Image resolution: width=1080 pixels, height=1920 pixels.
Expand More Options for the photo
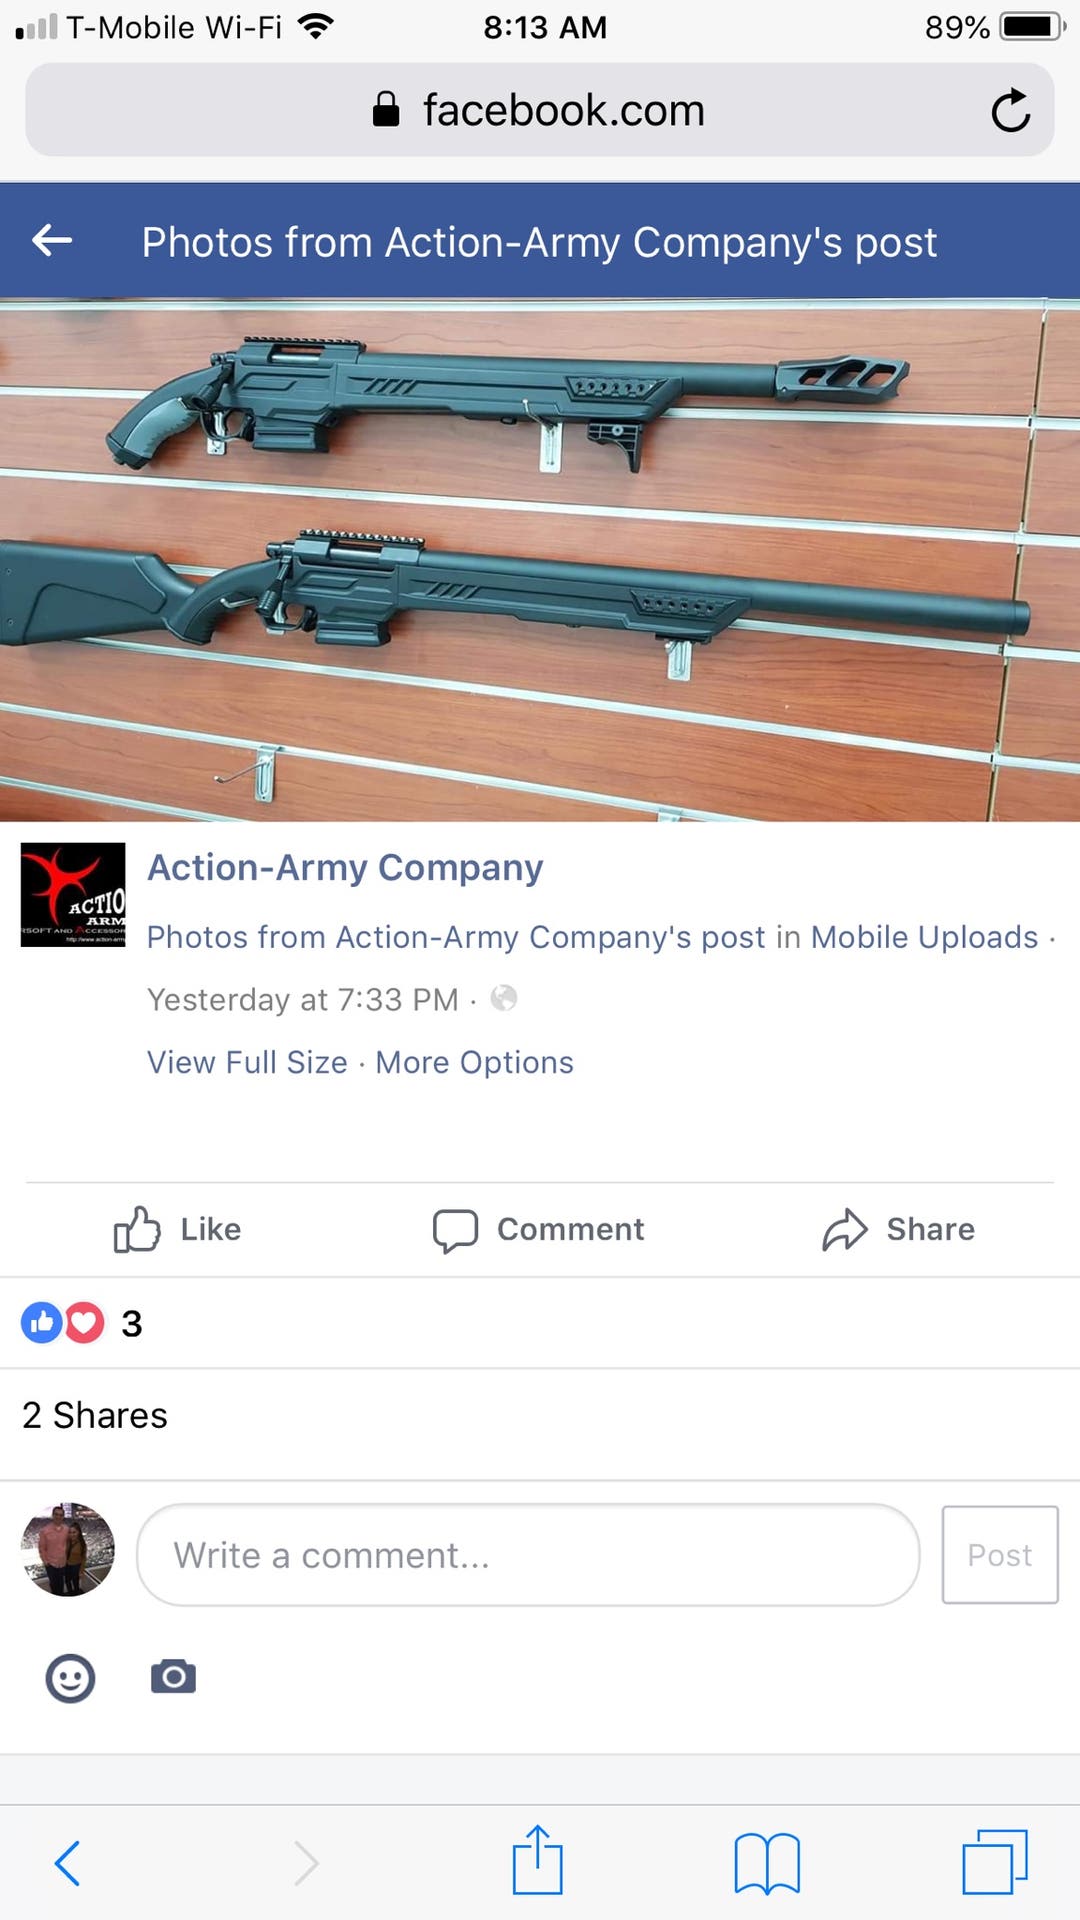[474, 1062]
